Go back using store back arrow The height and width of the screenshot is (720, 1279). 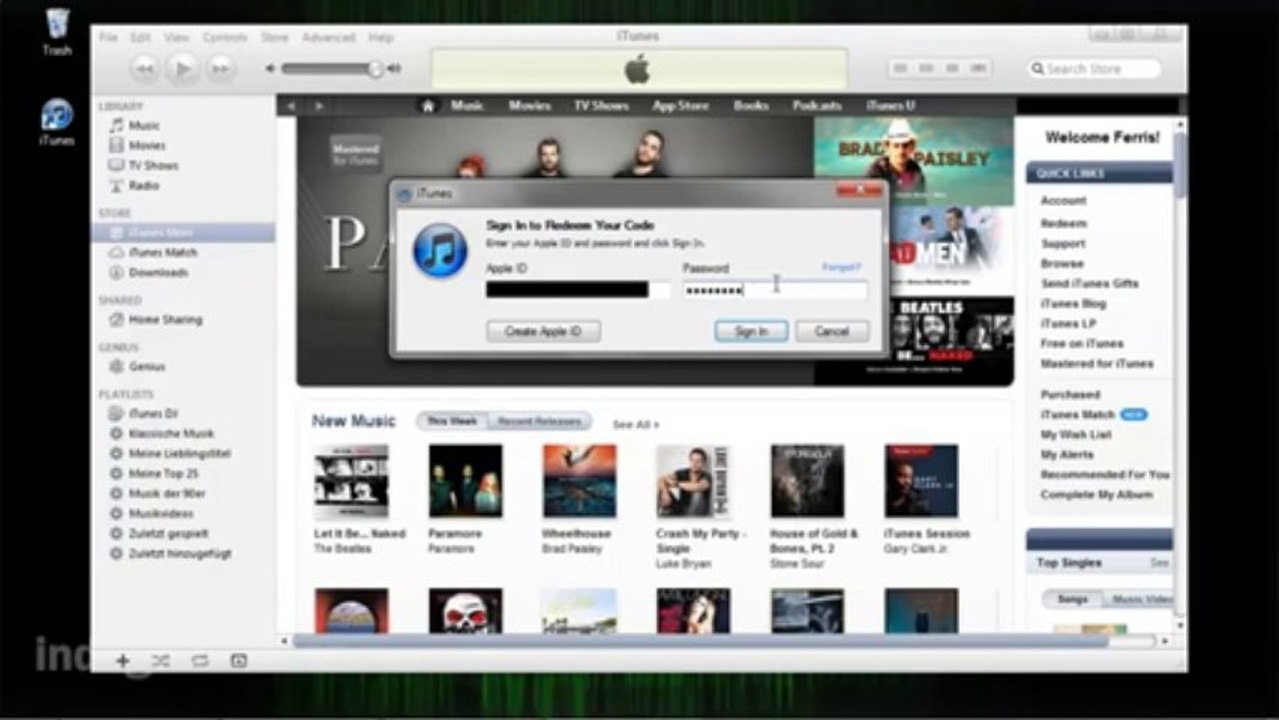pyautogui.click(x=291, y=105)
